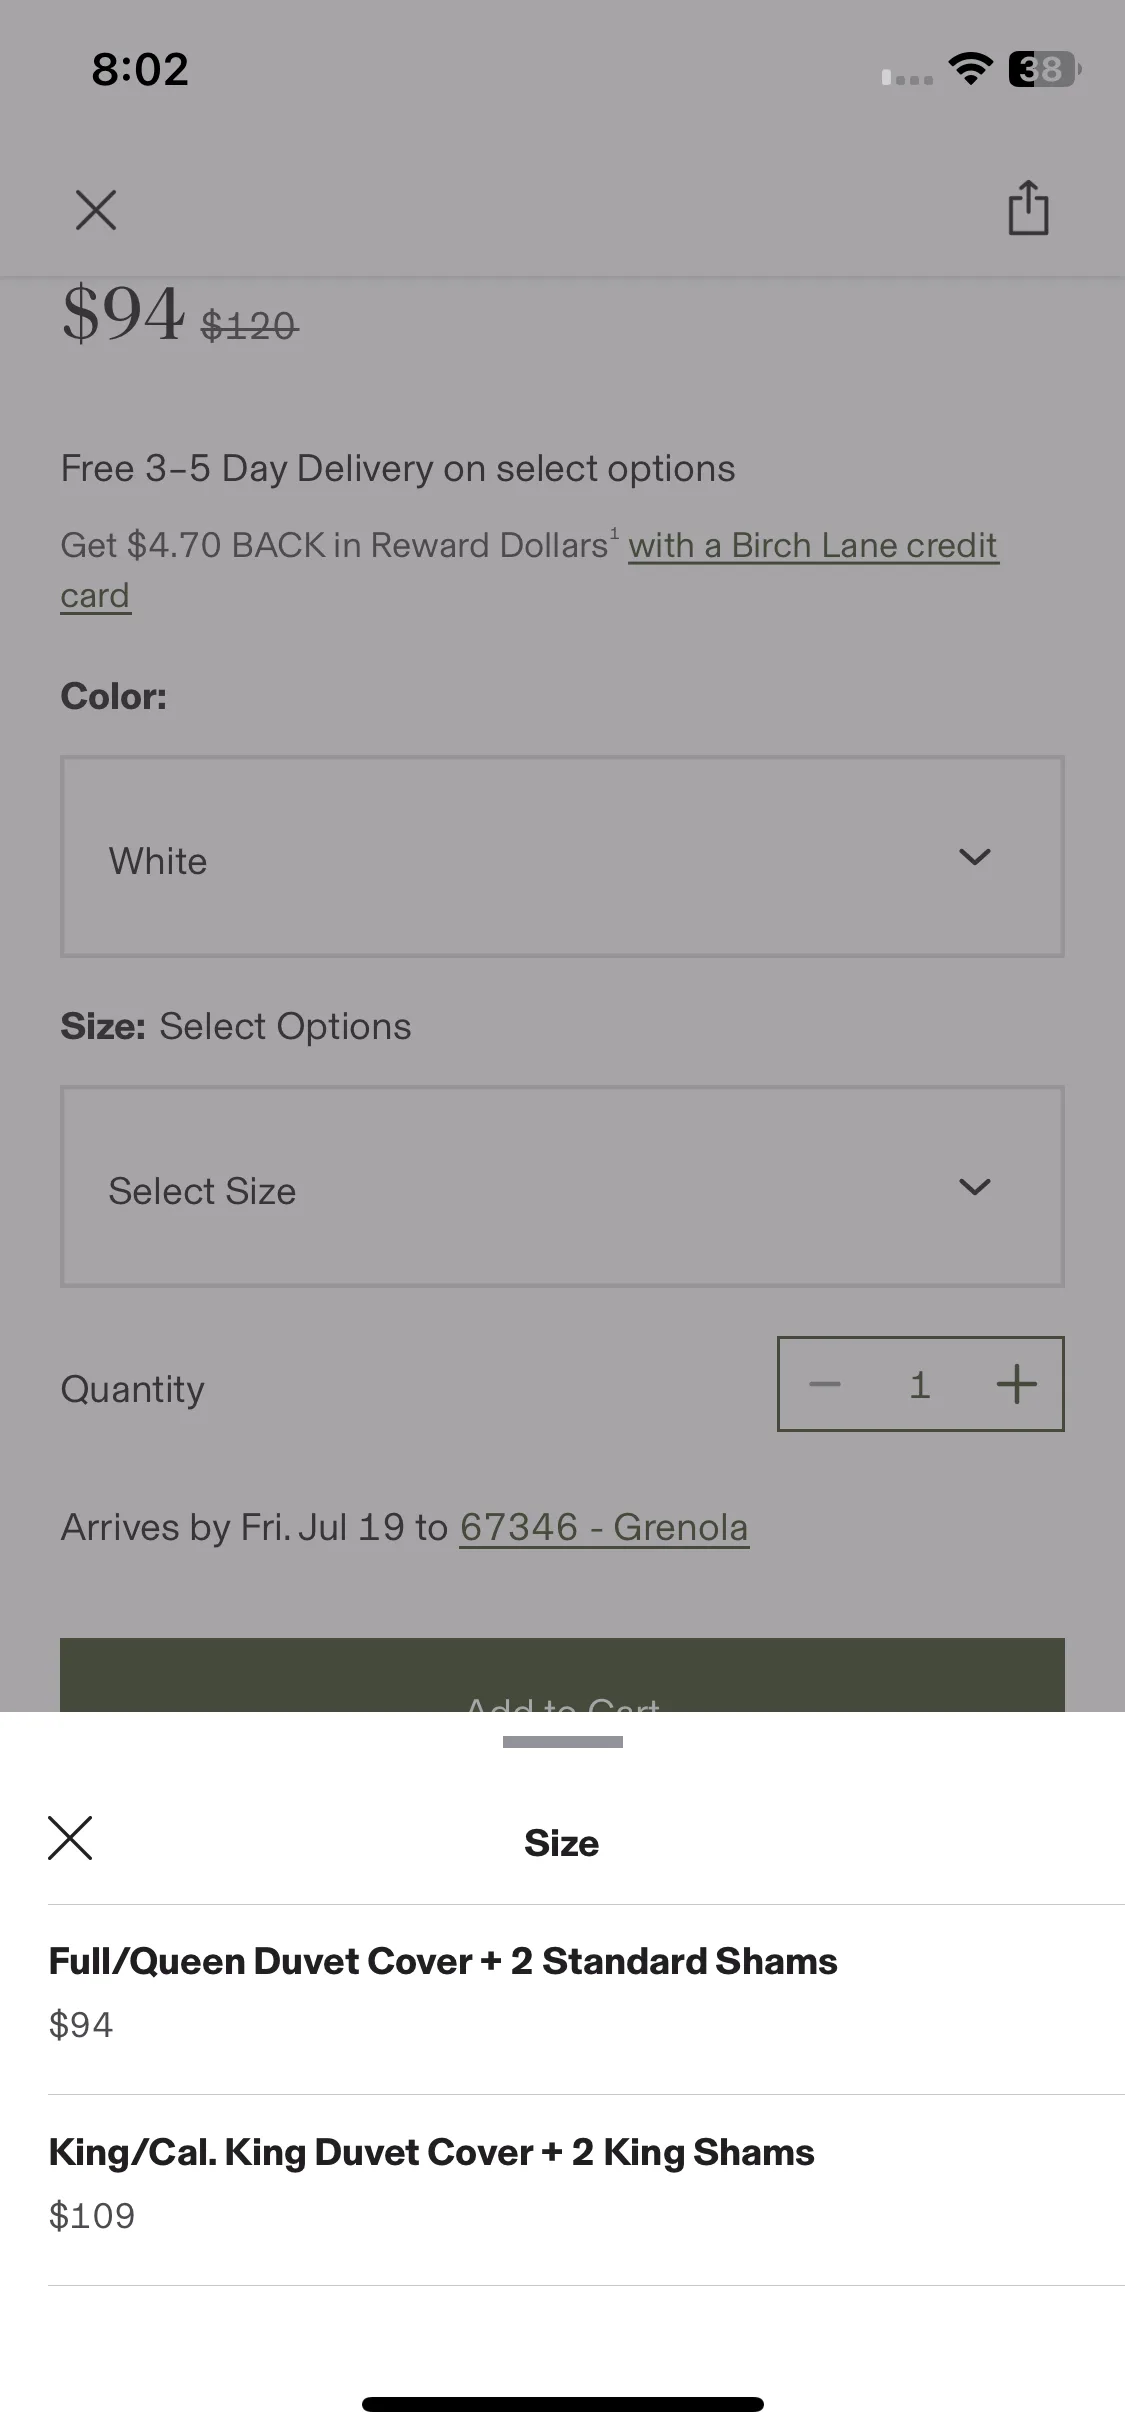Dismiss the Size sheet with X icon

tap(70, 1838)
